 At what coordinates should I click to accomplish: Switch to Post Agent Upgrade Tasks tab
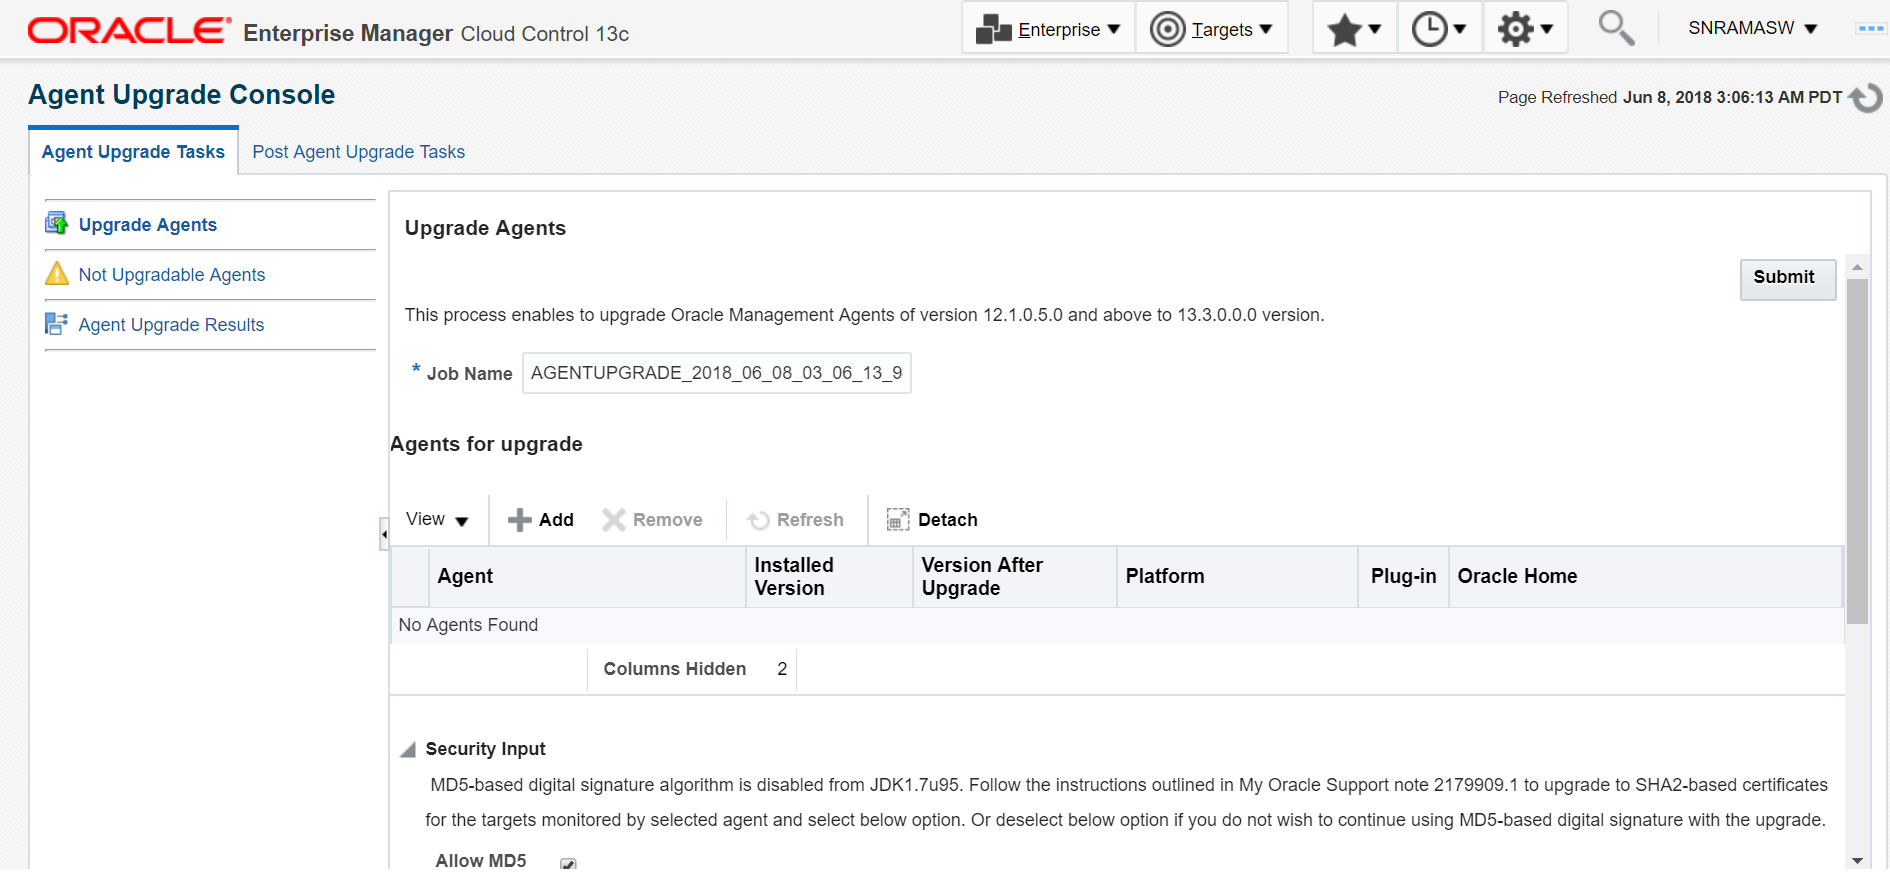point(358,152)
